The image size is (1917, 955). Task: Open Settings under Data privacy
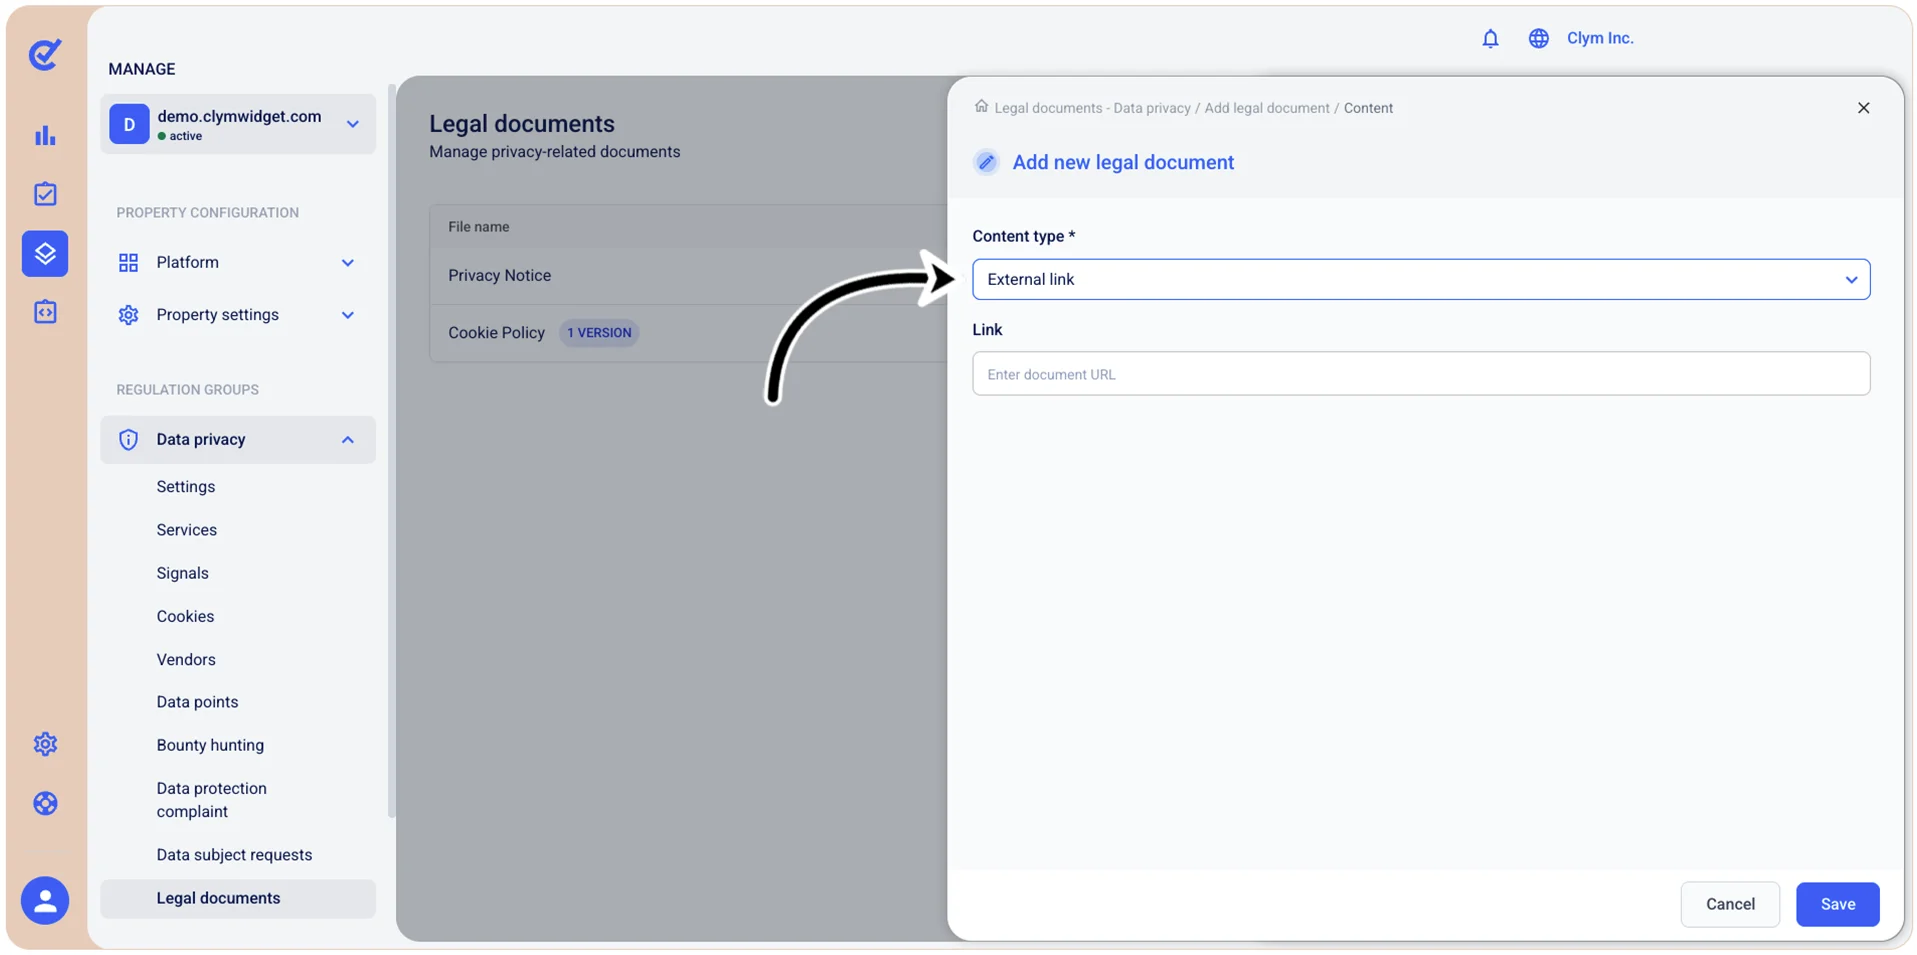(x=185, y=487)
